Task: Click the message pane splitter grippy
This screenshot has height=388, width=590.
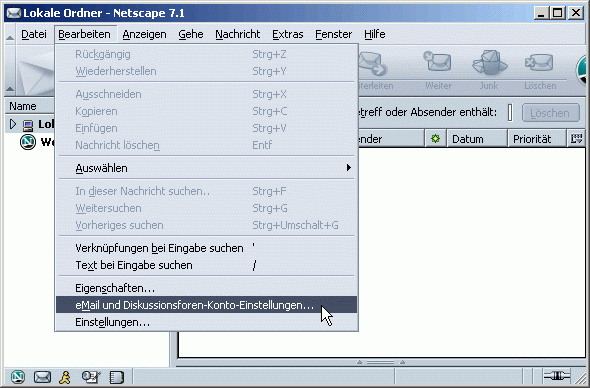Action: 381,362
